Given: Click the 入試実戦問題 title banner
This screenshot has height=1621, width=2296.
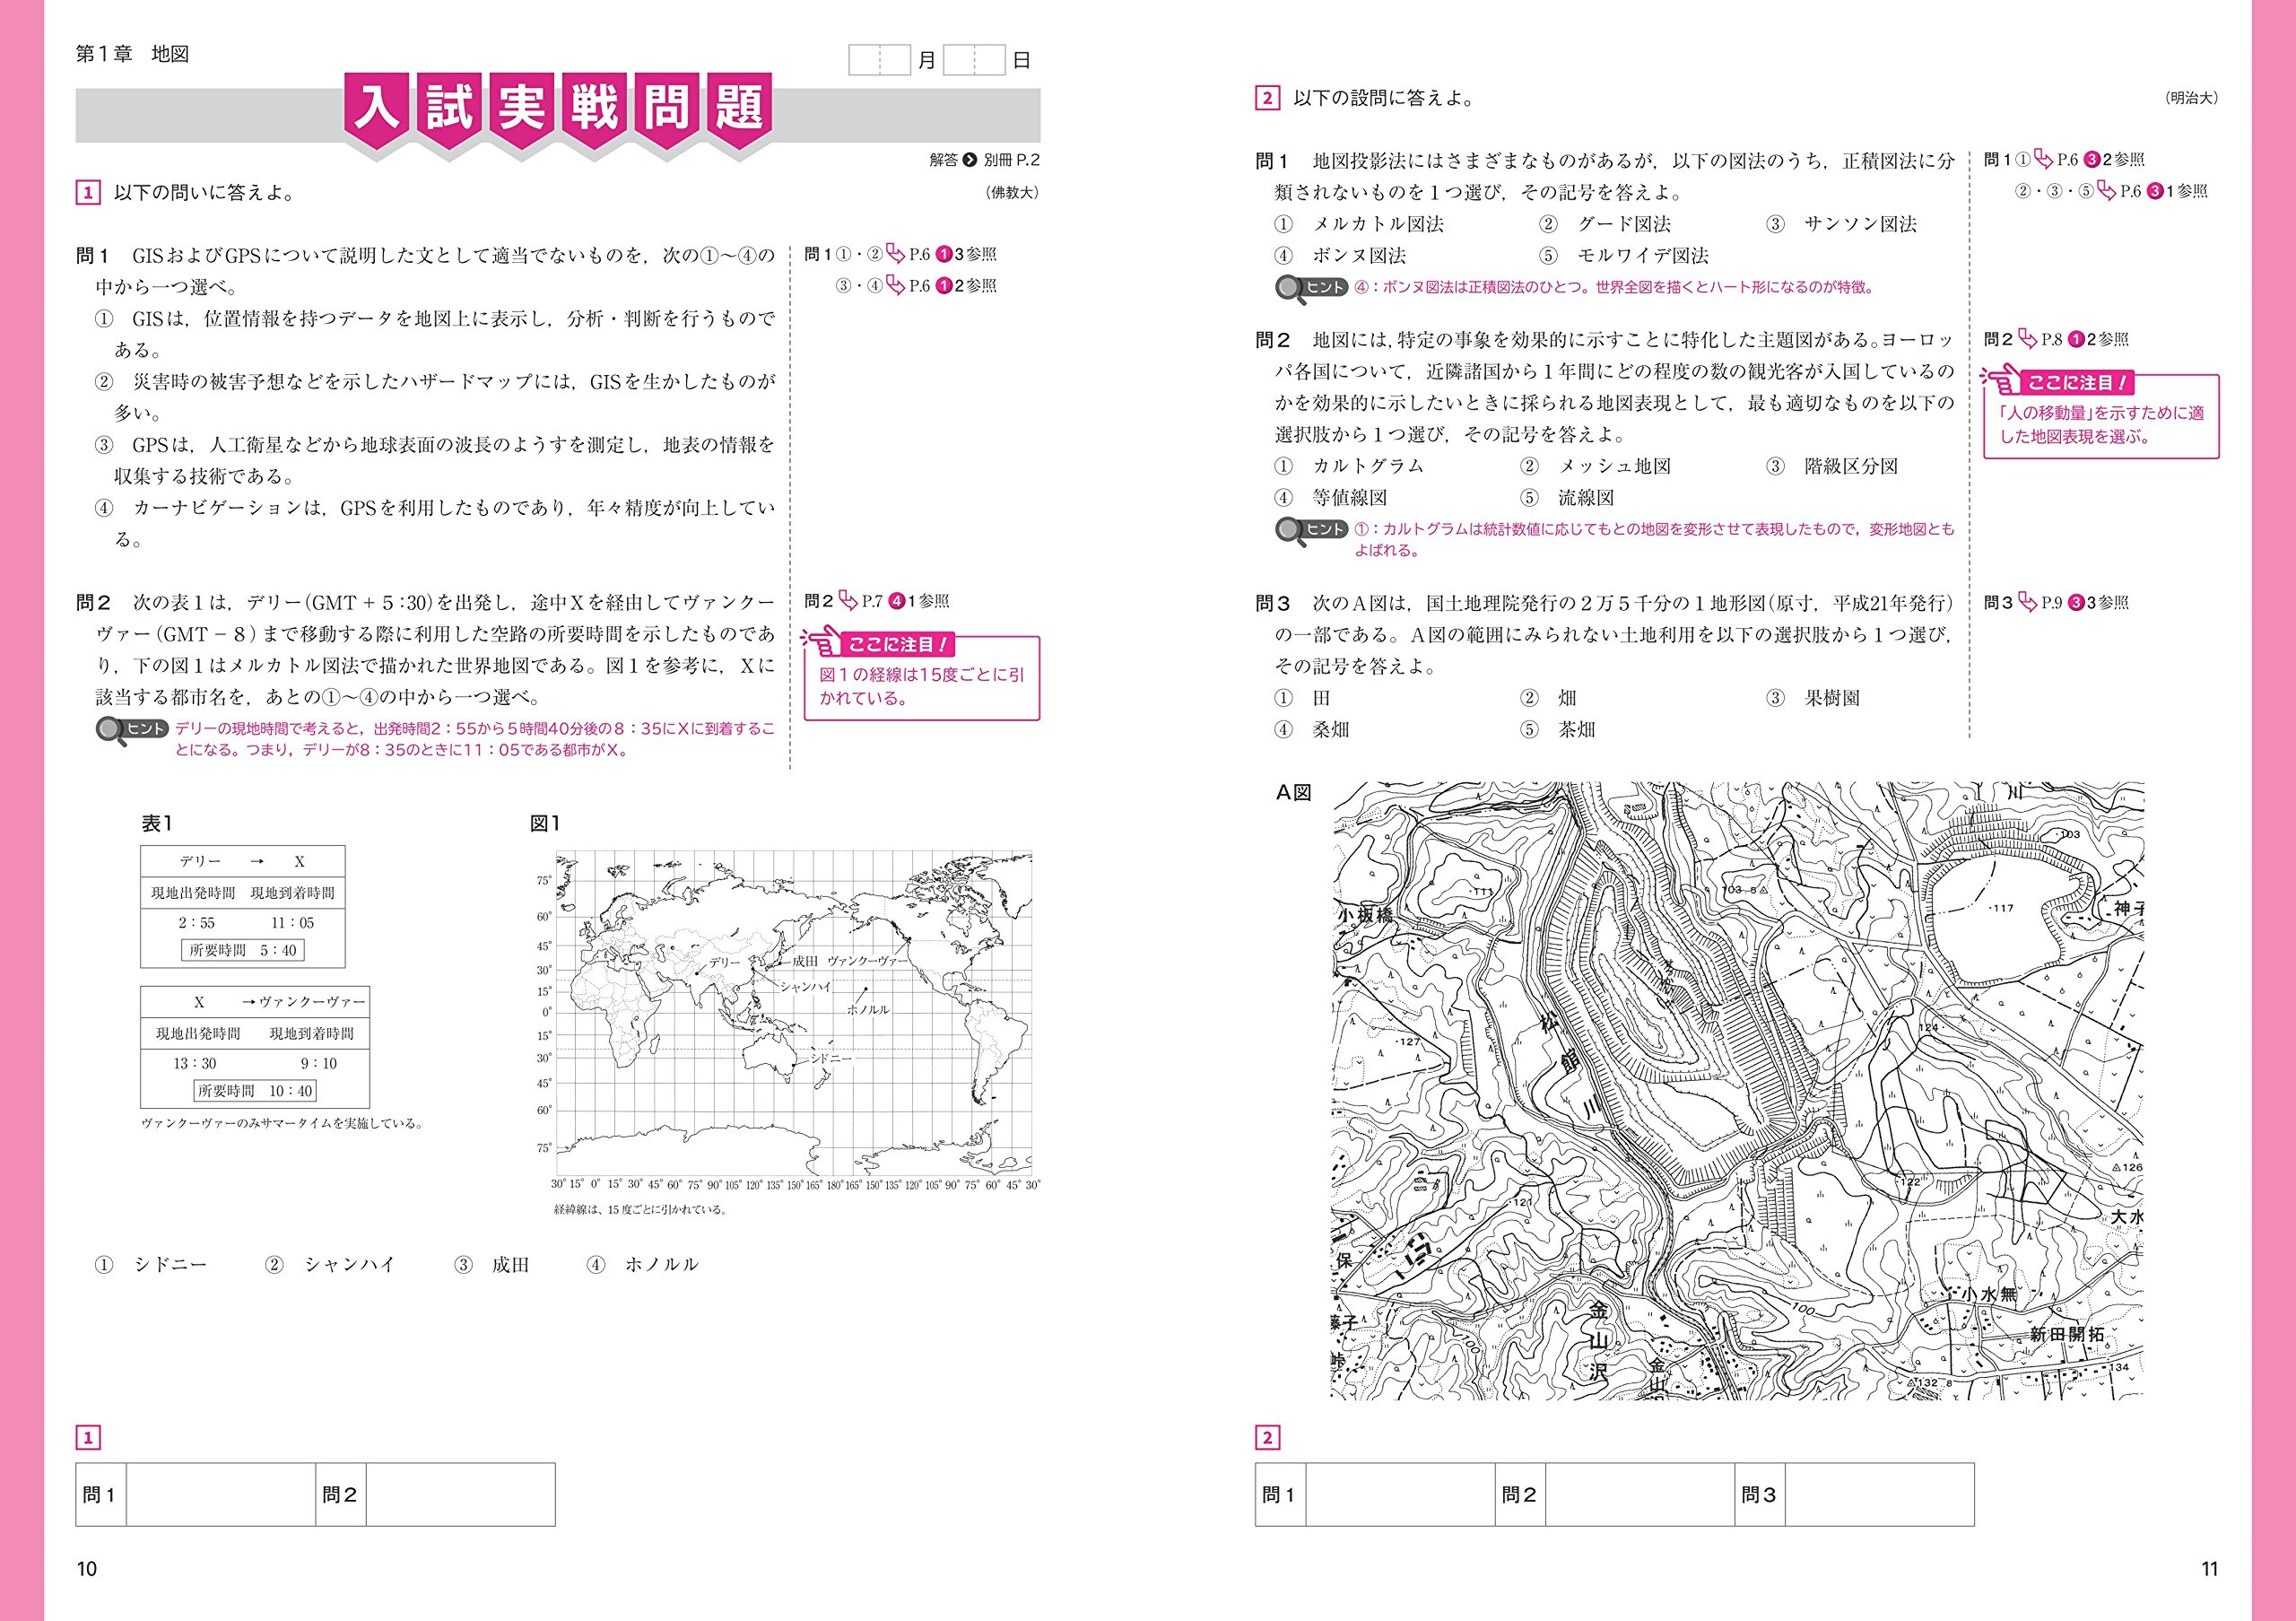Looking at the screenshot, I should [557, 108].
